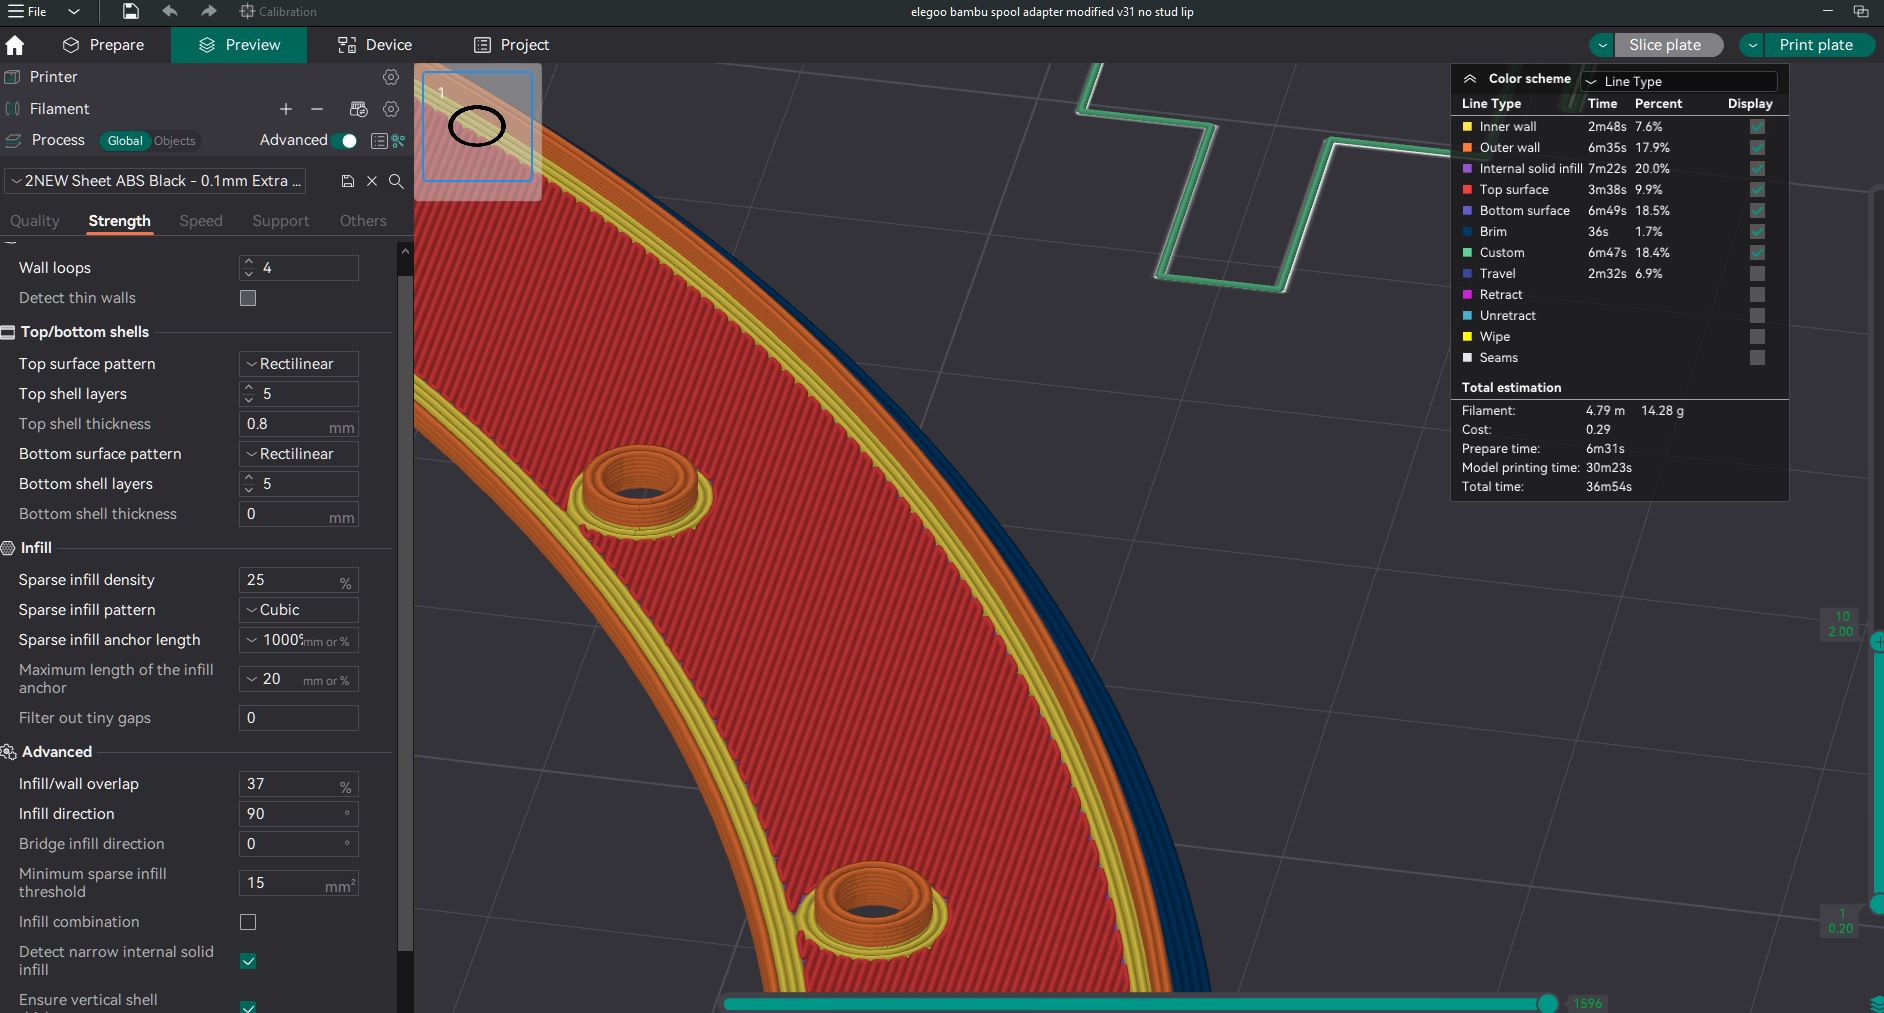
Task: Click the horizontal move slider handle
Action: click(1547, 1003)
